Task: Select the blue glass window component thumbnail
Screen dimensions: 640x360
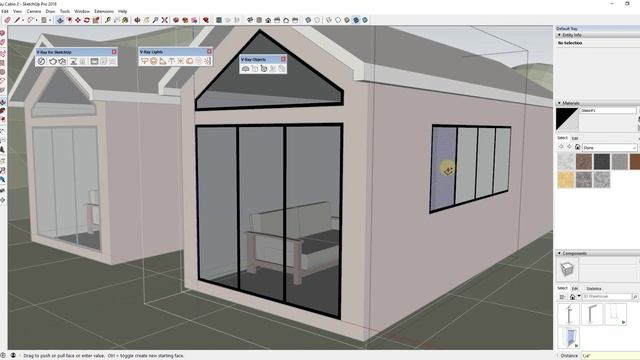Action: [x=569, y=338]
